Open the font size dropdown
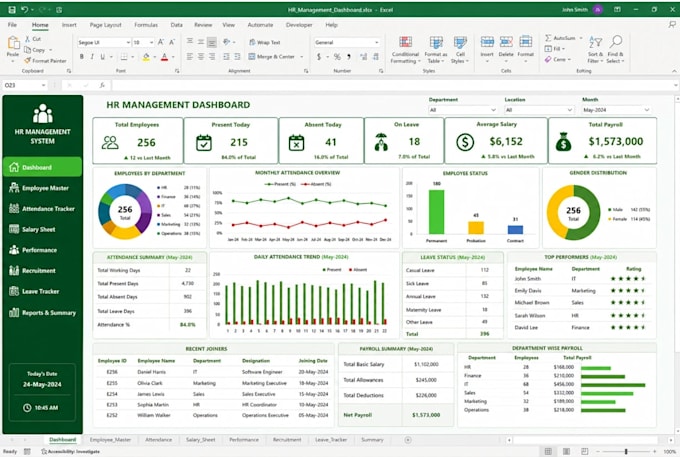Screen dimensions: 680x457 [x=151, y=42]
